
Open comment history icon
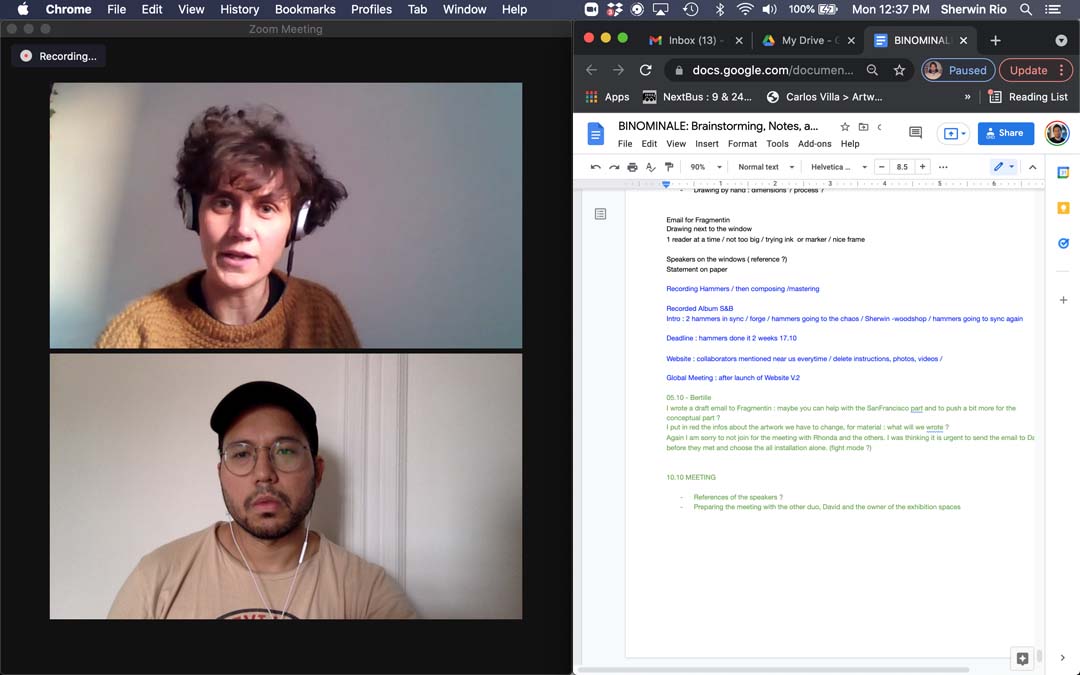915,133
